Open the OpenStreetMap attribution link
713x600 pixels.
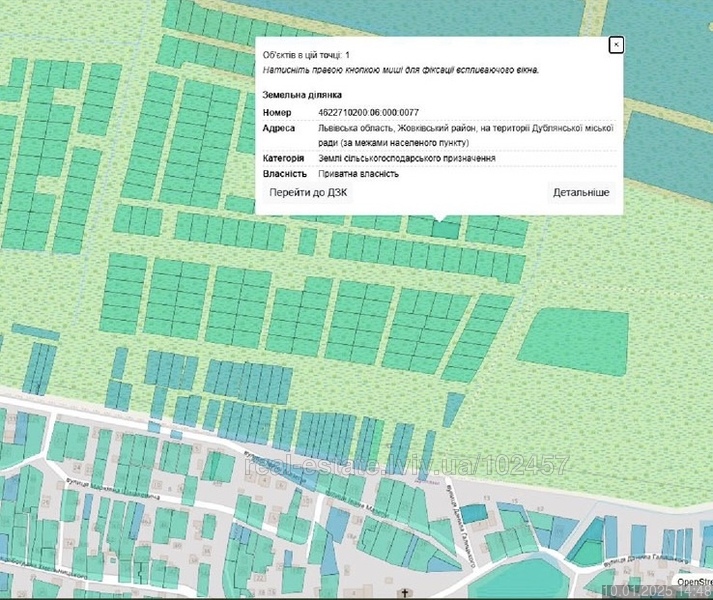click(694, 582)
